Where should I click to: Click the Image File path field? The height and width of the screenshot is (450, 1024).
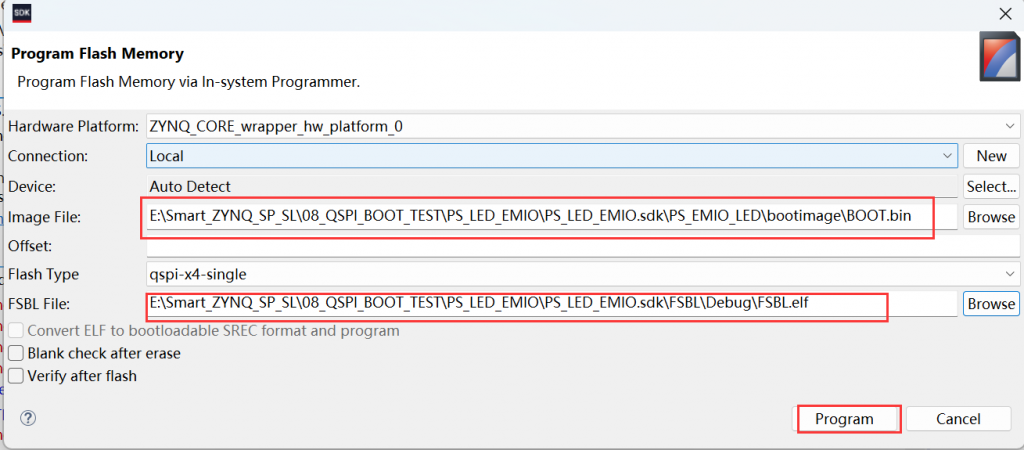coord(538,216)
